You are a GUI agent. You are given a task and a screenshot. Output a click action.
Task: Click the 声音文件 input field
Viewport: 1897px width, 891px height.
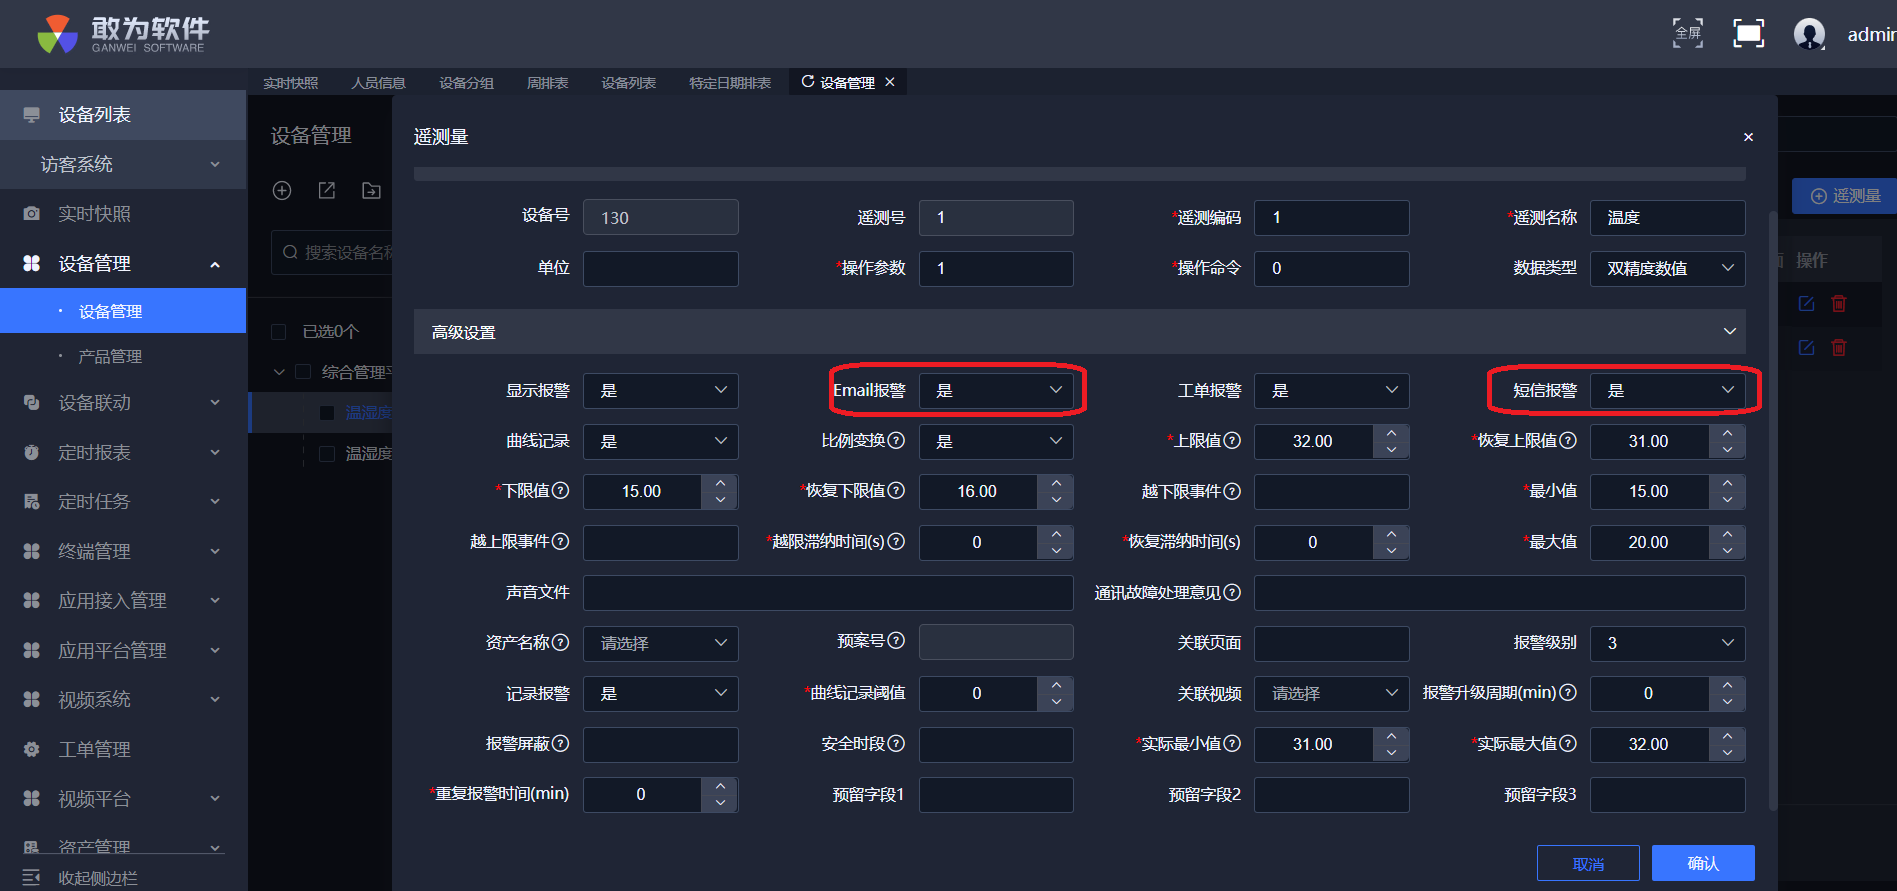tap(828, 593)
